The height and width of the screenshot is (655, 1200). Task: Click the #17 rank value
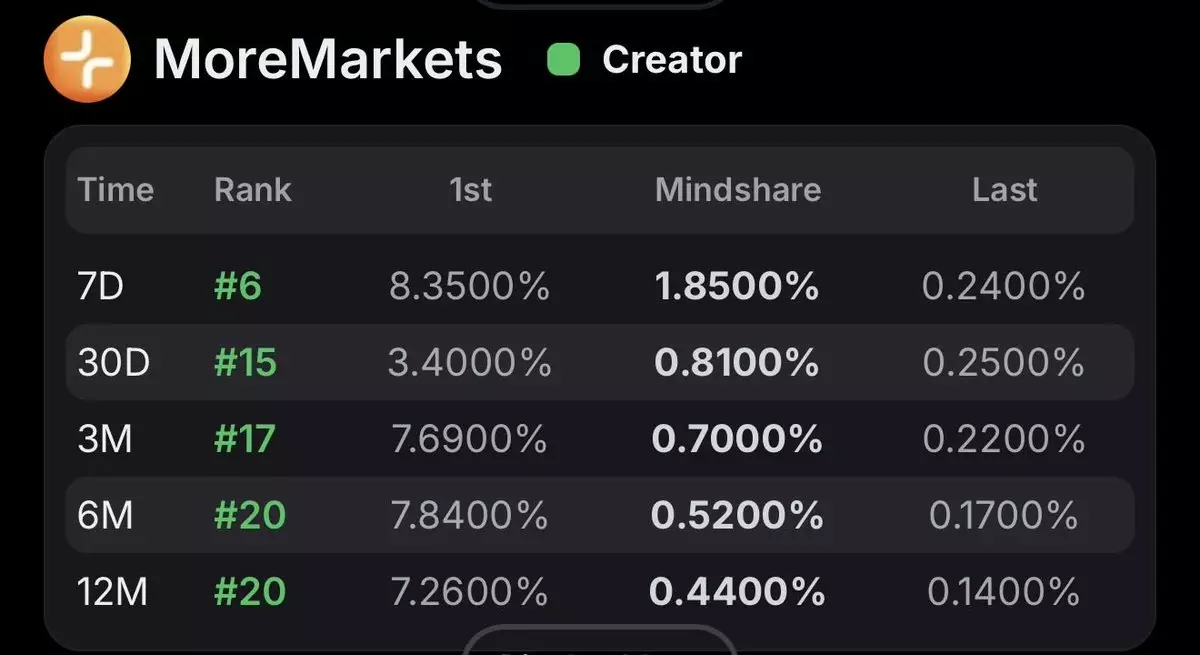(x=245, y=439)
